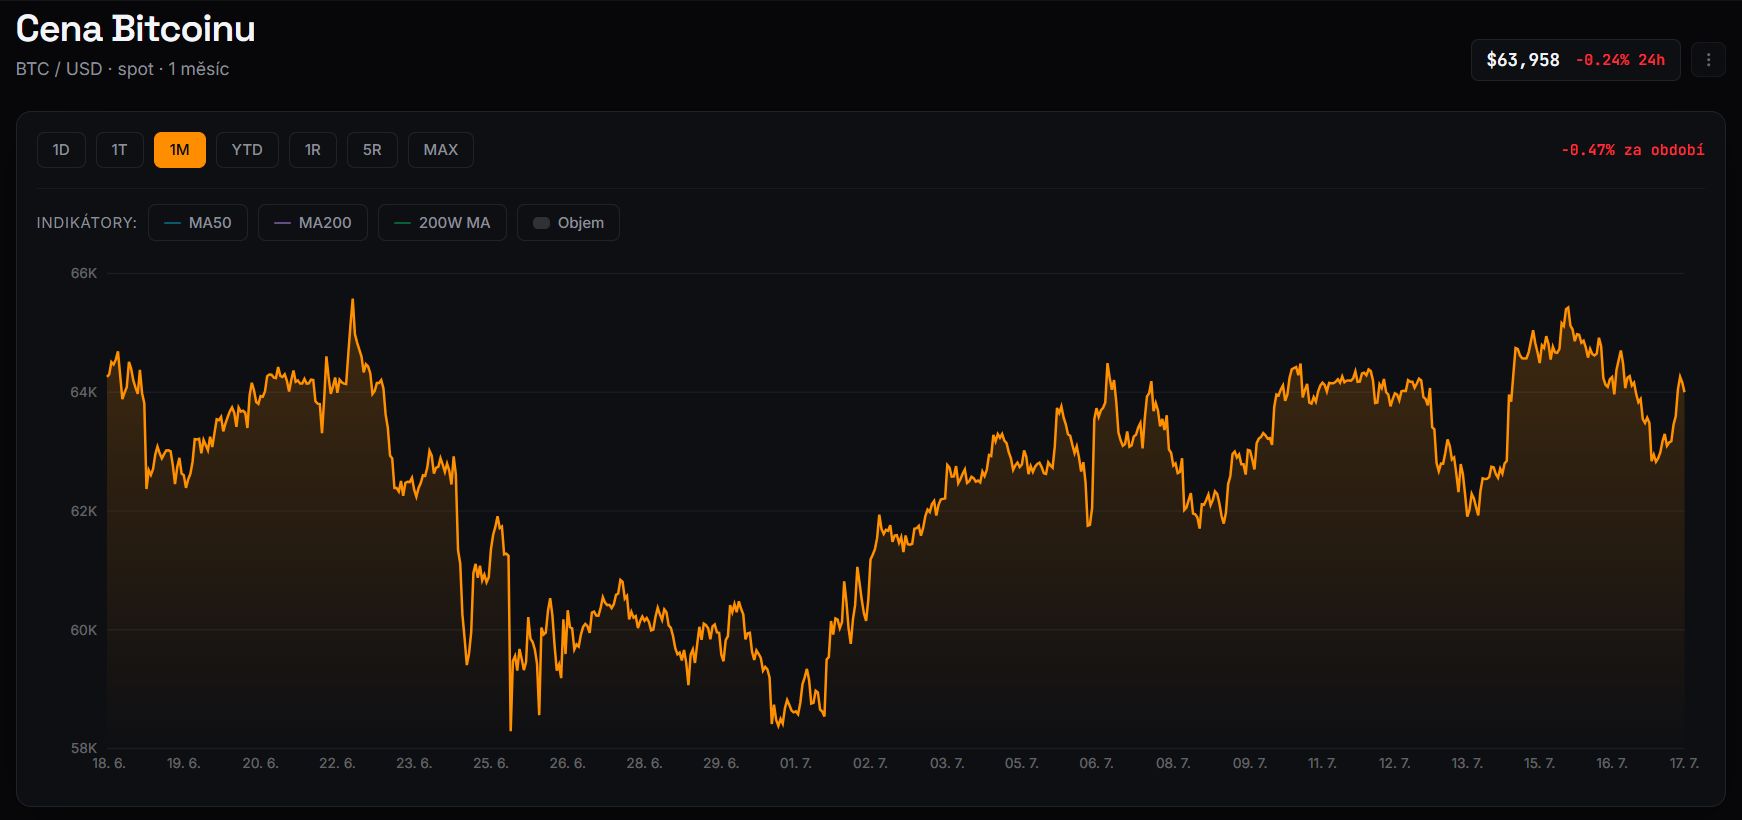The image size is (1742, 820).
Task: Click the price peak near 22. 6.
Action: pyautogui.click(x=352, y=300)
